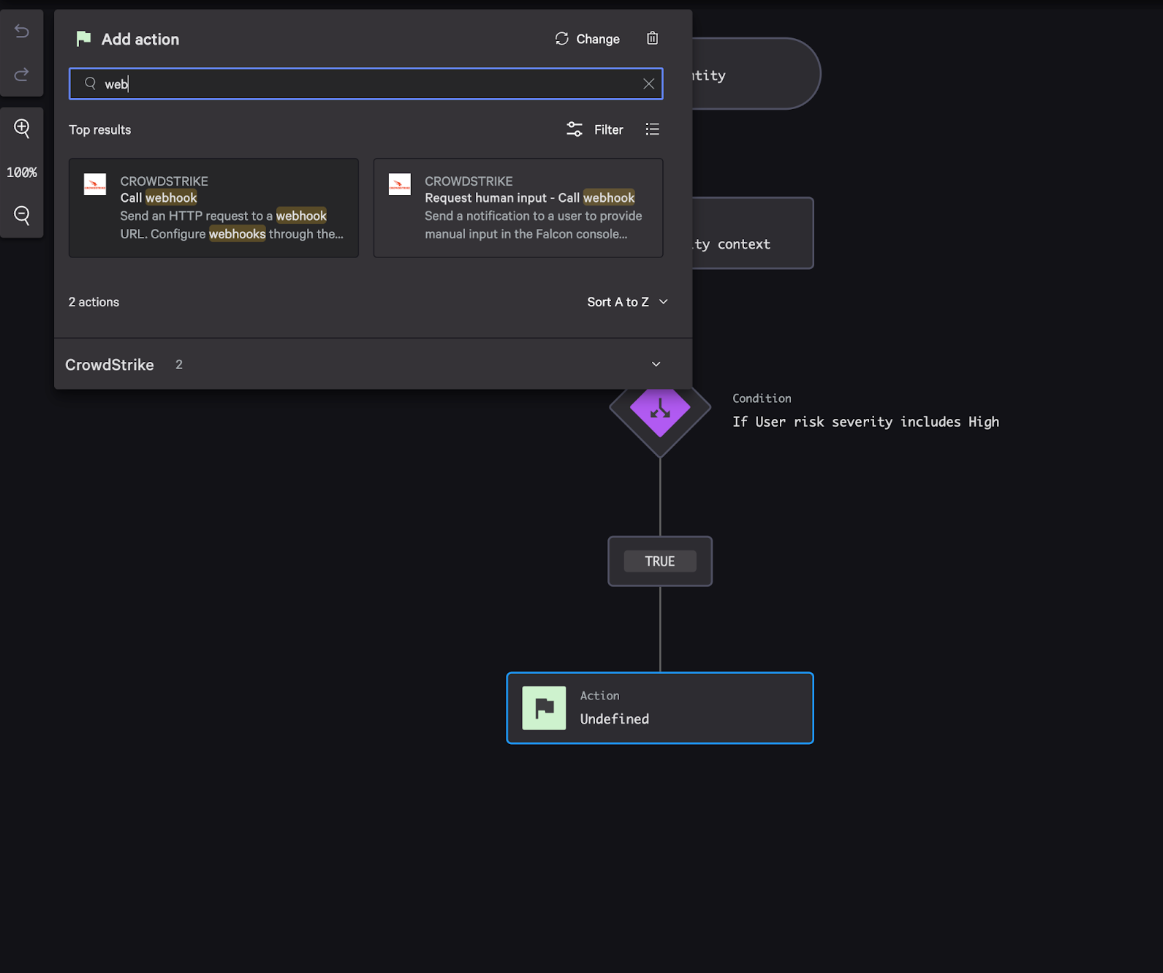
Task: Open the Filter options
Action: 595,129
